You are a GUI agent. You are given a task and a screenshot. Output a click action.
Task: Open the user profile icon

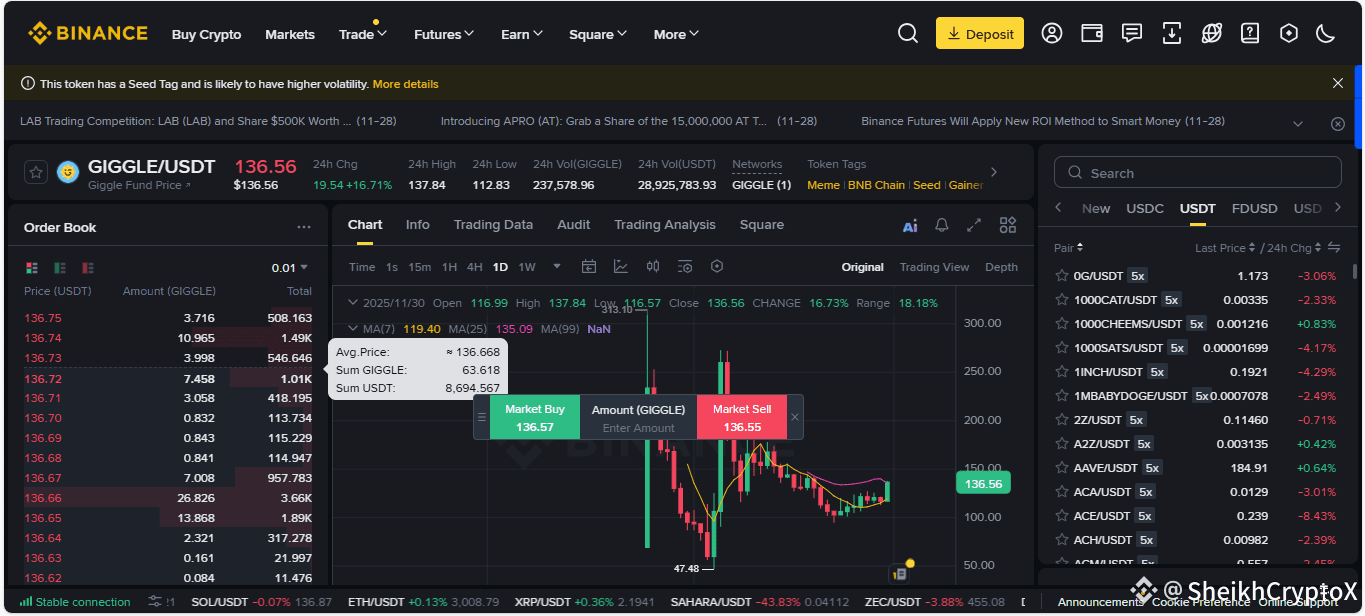coord(1052,33)
